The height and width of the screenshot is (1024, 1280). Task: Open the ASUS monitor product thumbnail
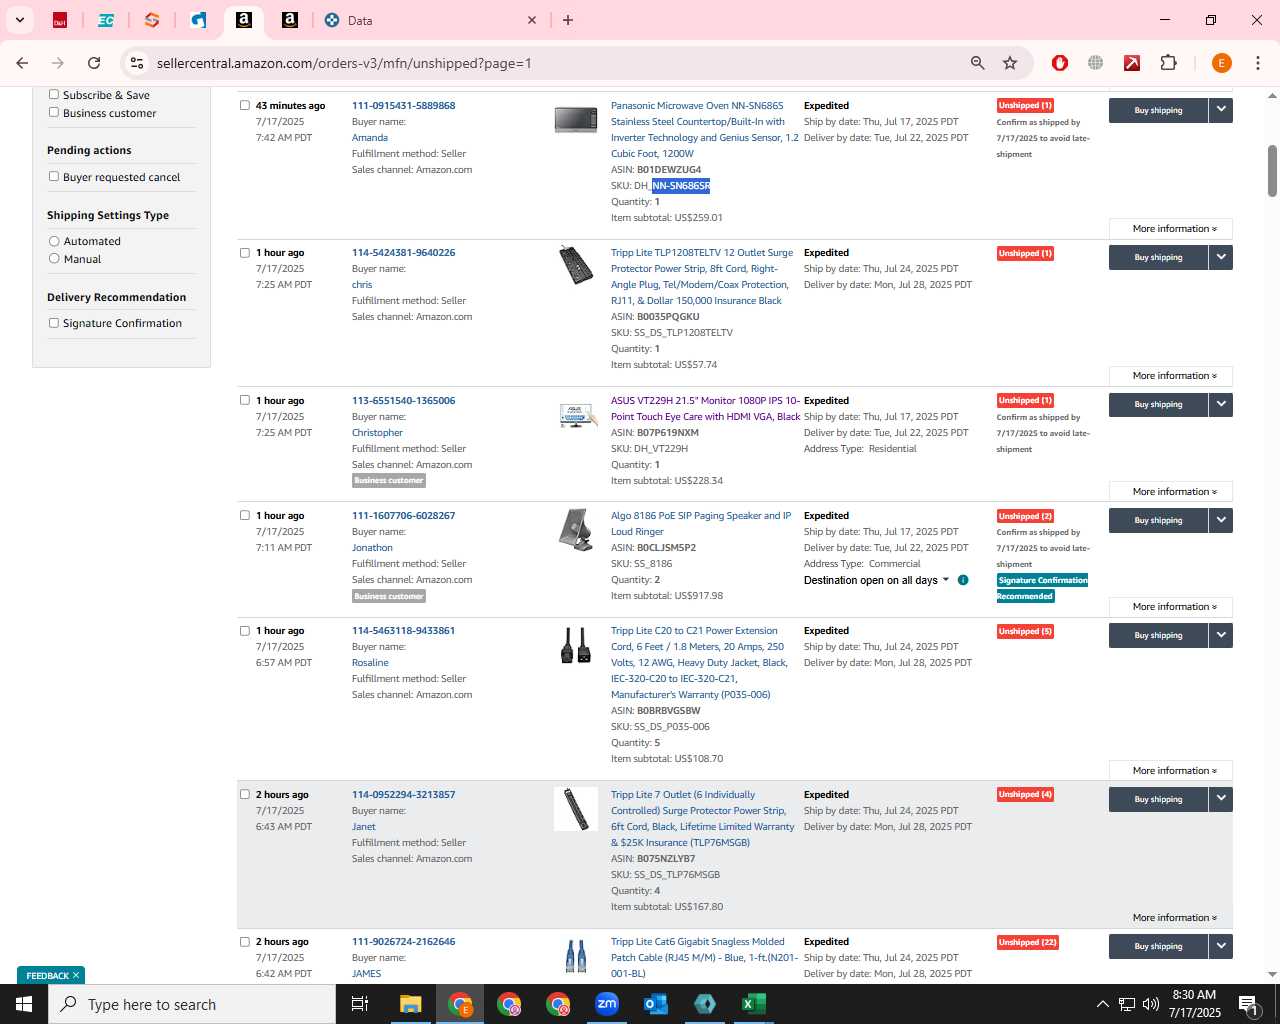click(576, 414)
